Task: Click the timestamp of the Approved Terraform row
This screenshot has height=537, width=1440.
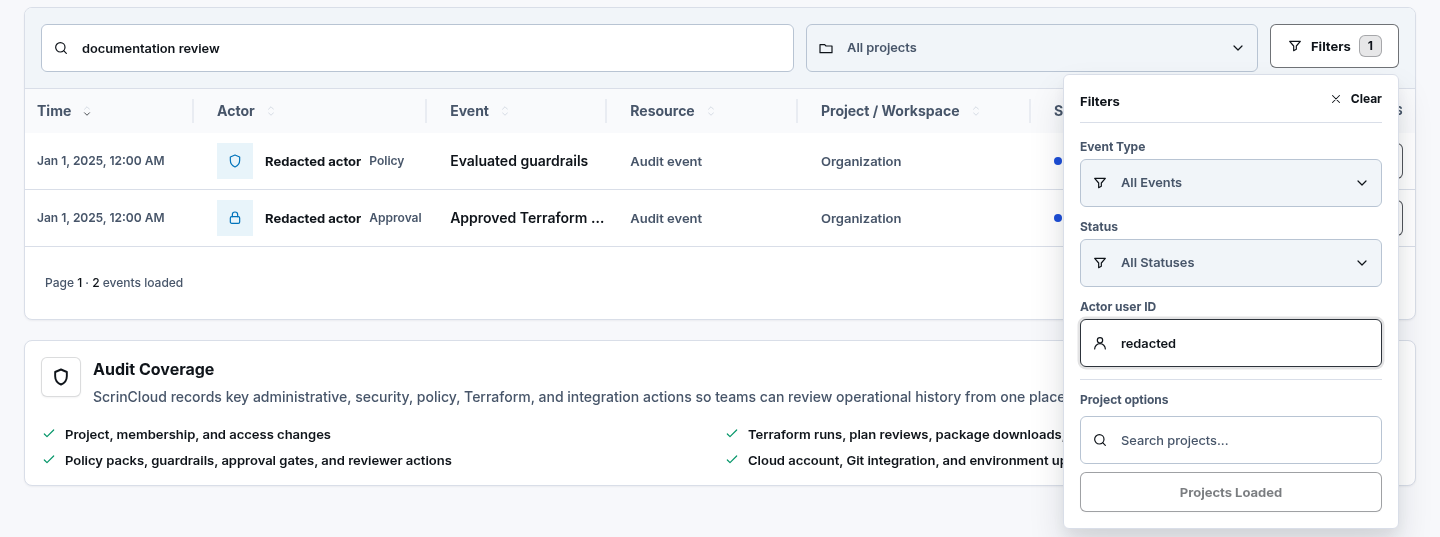Action: (x=101, y=218)
